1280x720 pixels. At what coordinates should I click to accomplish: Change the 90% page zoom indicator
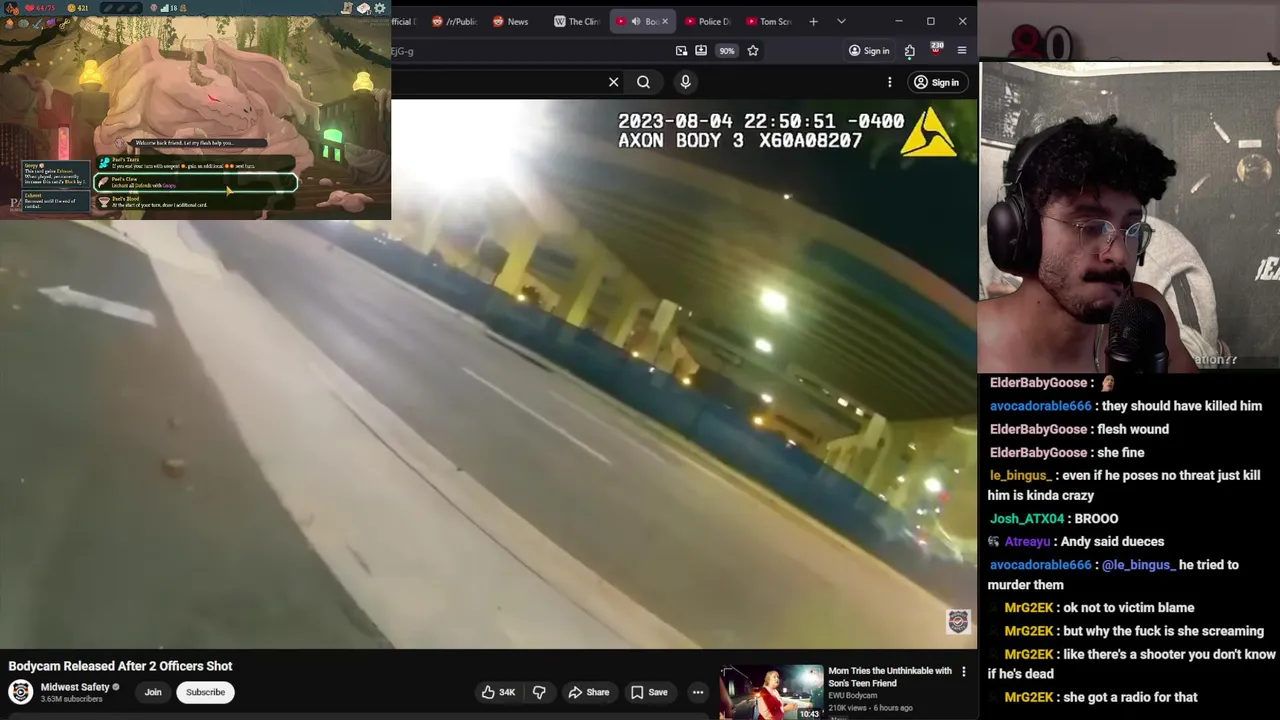pos(727,51)
